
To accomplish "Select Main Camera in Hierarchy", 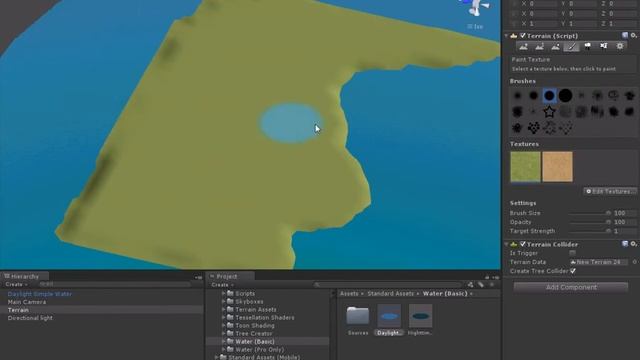I will (27, 302).
